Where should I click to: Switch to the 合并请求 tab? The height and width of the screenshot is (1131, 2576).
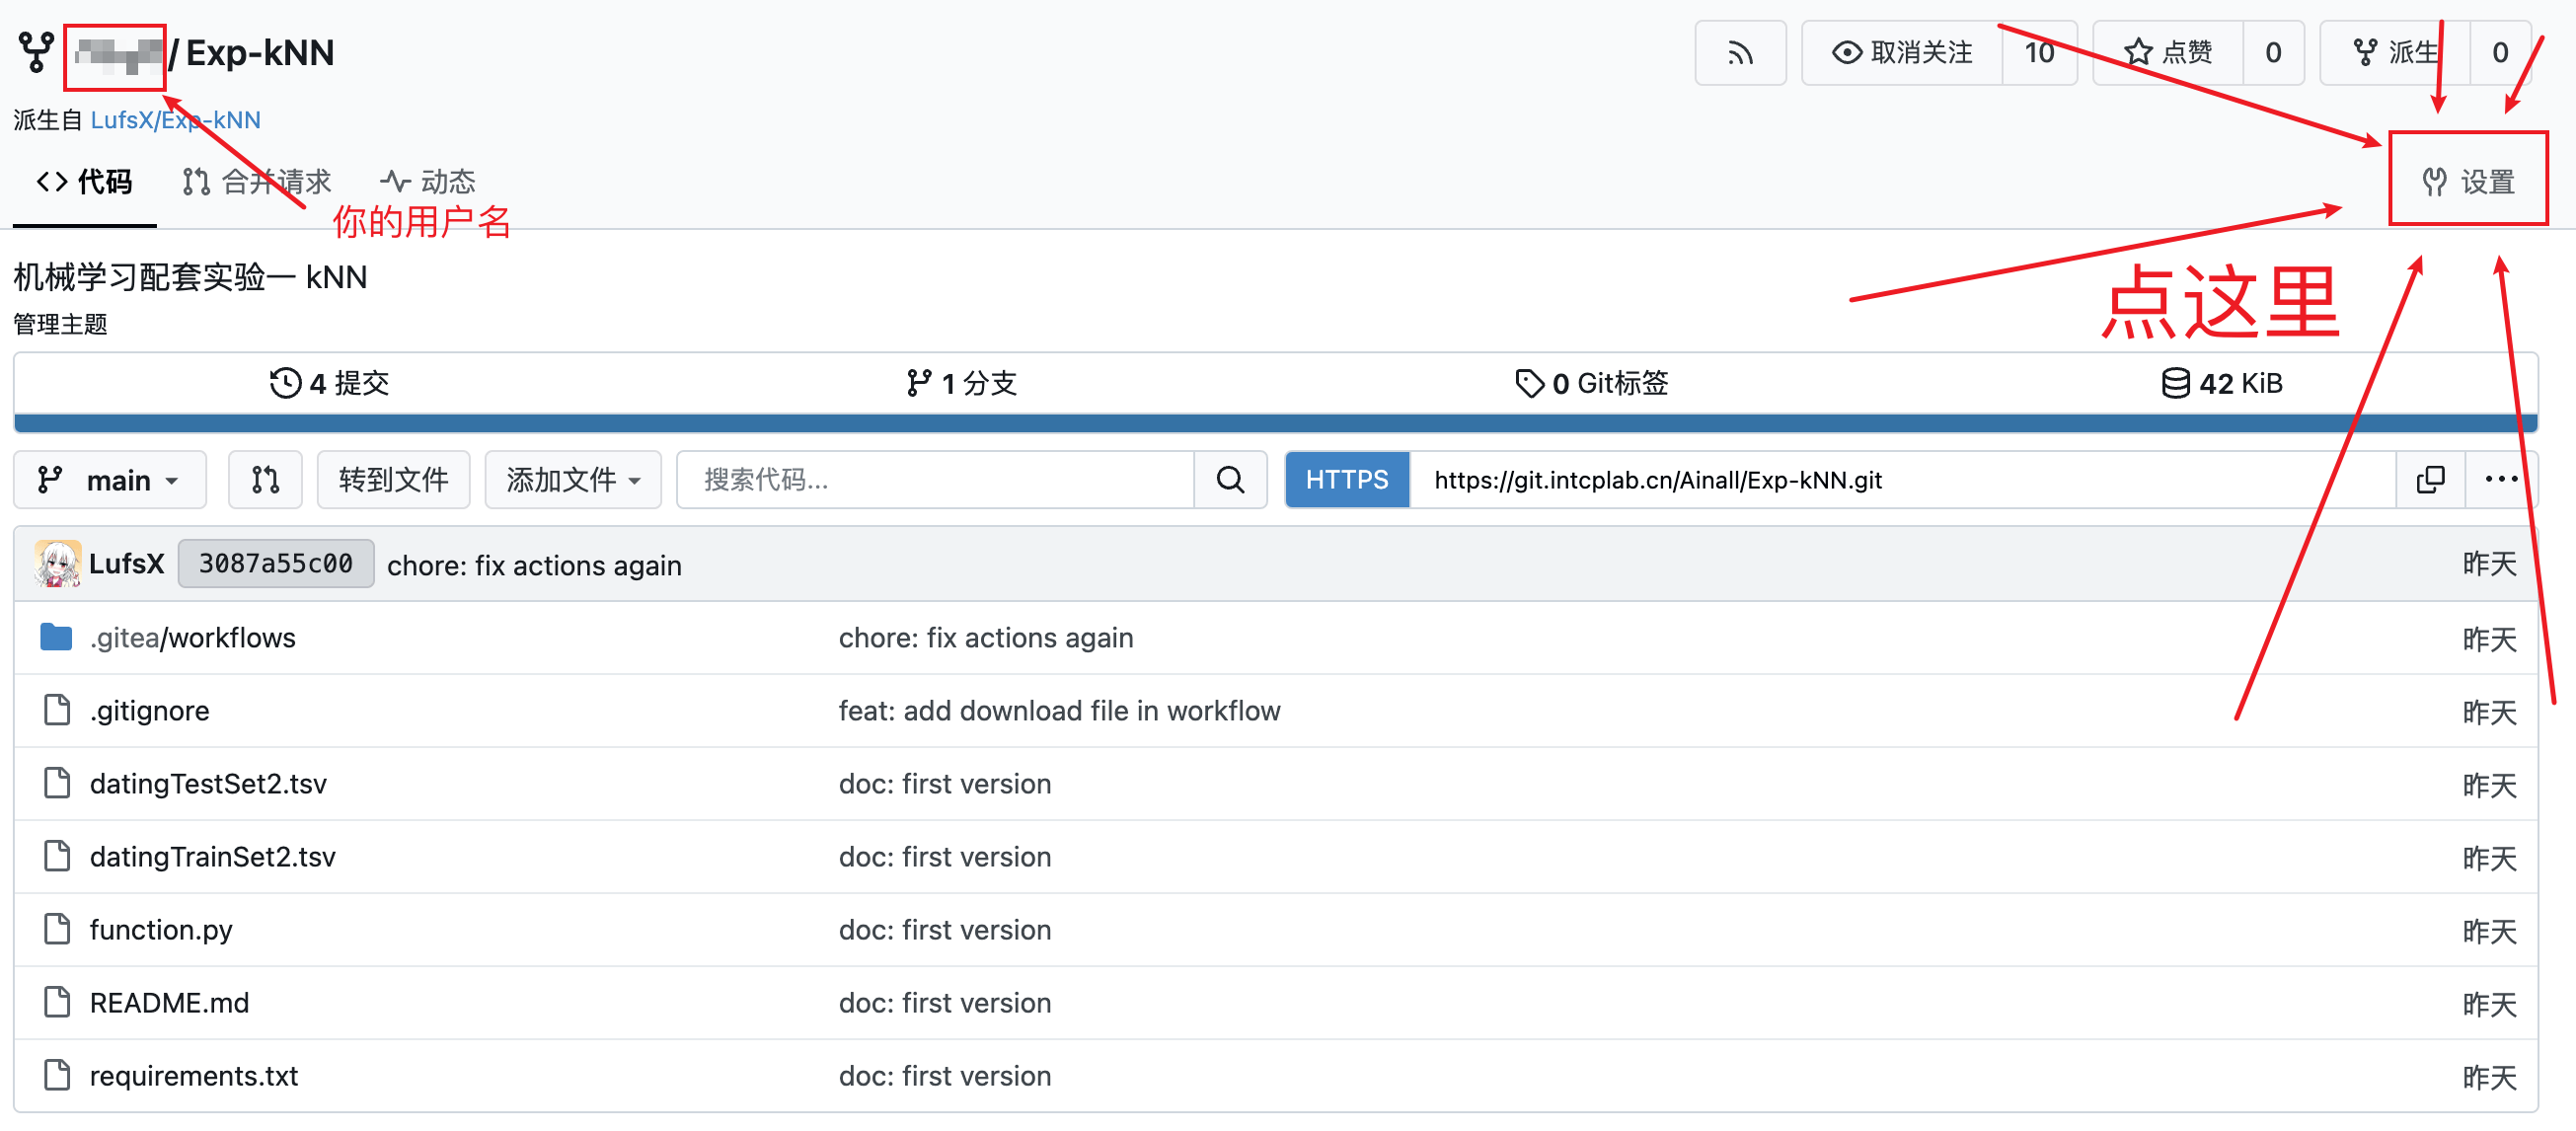[x=257, y=182]
